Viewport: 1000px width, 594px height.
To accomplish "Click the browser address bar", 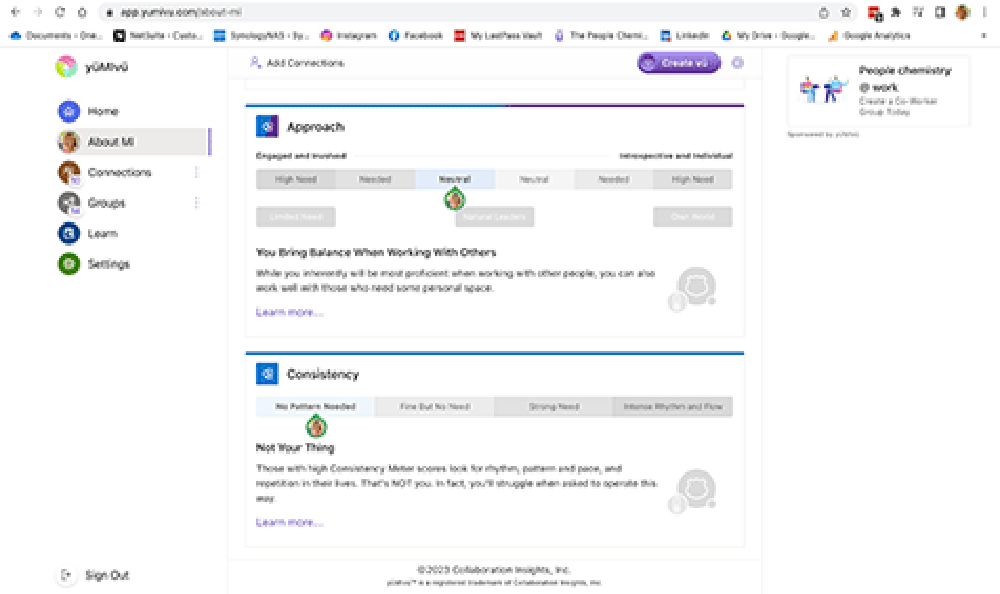I will click(x=400, y=14).
